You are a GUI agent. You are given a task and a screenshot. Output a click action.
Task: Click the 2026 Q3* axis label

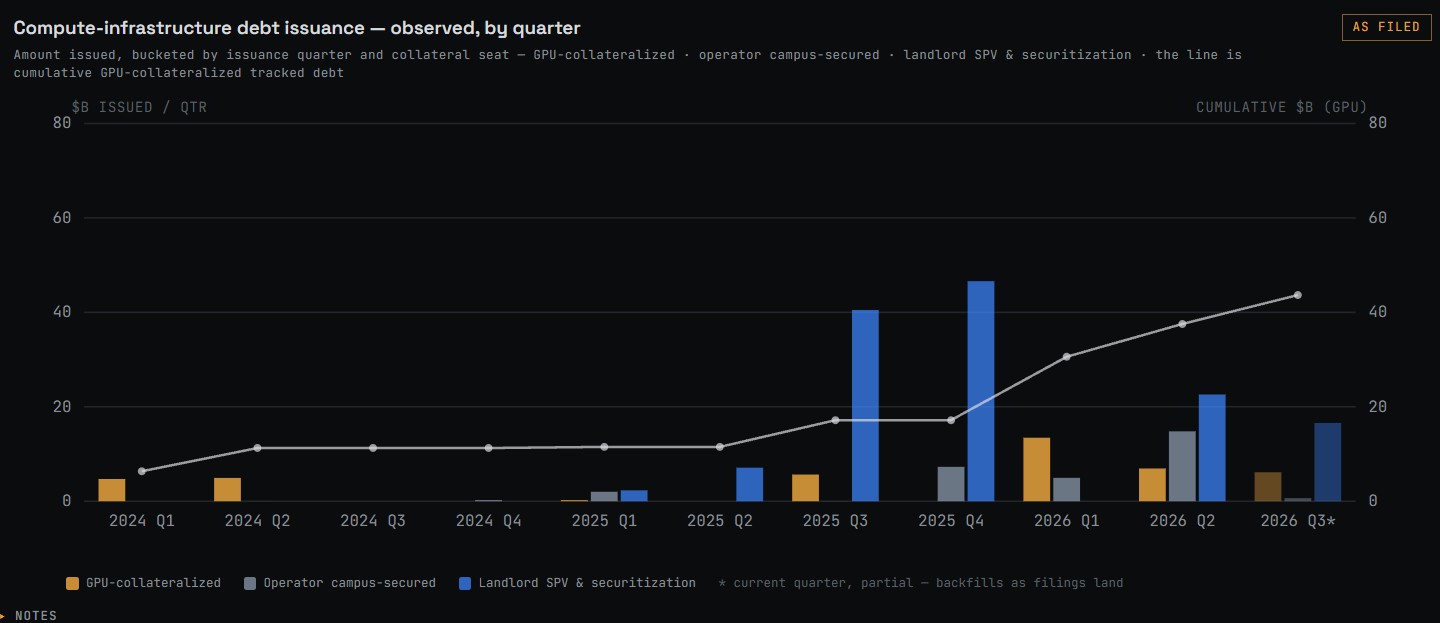(x=1298, y=521)
